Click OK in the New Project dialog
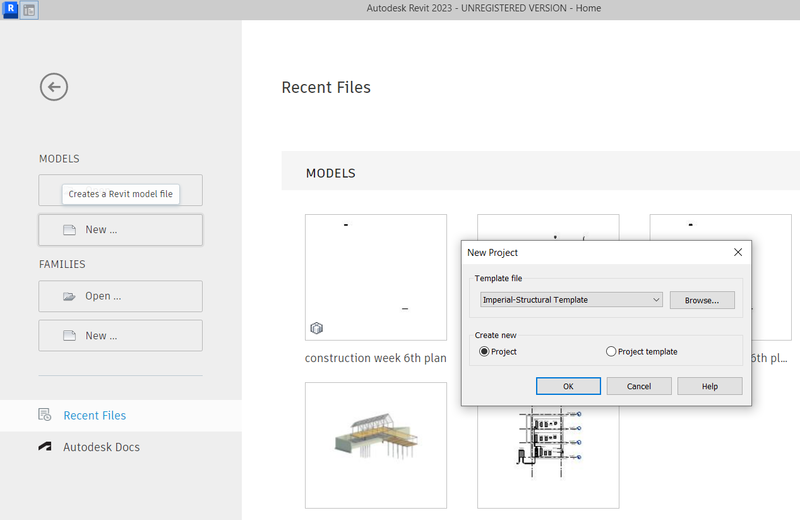Screen dimensions: 800x520 coord(568,386)
